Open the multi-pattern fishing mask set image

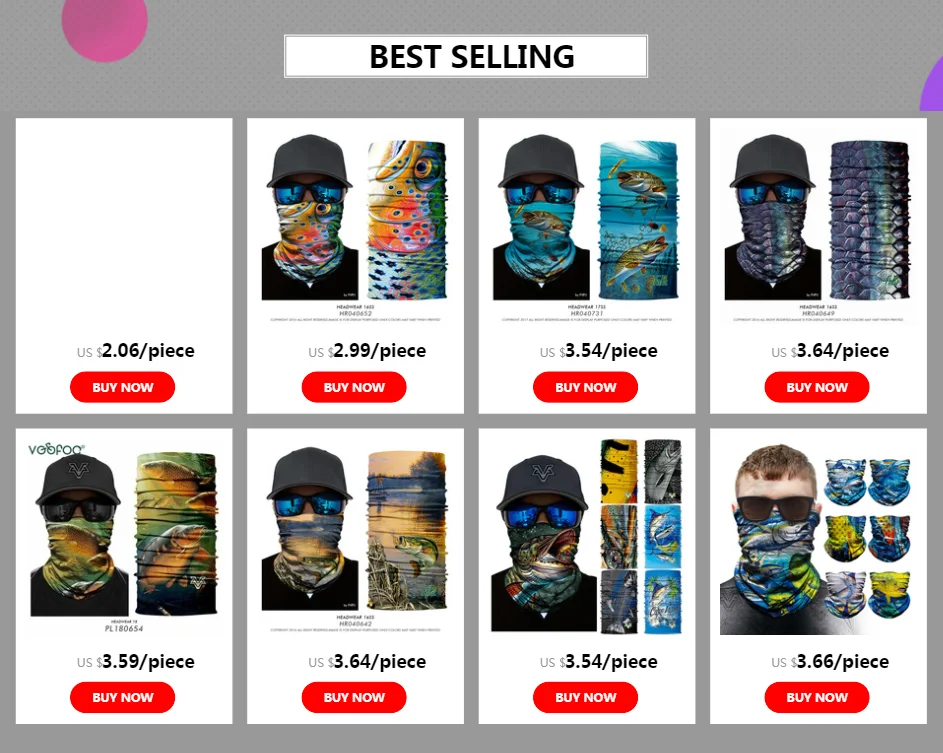[x=586, y=535]
